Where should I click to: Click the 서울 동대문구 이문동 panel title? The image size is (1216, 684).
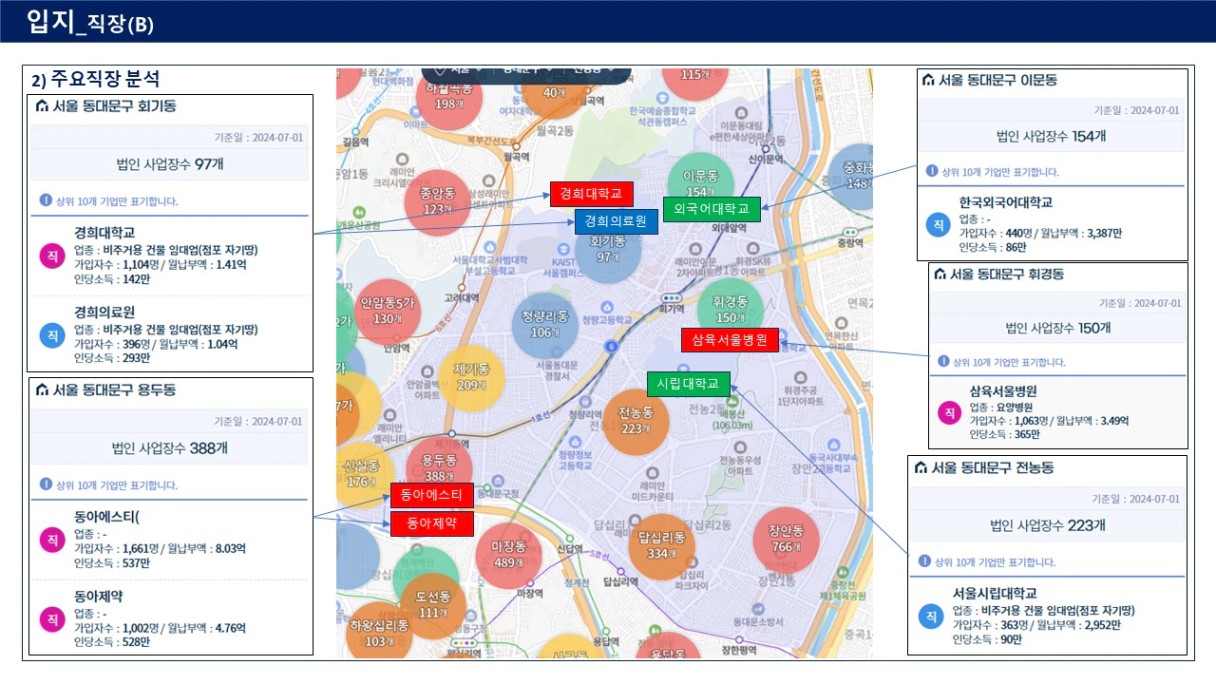point(998,80)
